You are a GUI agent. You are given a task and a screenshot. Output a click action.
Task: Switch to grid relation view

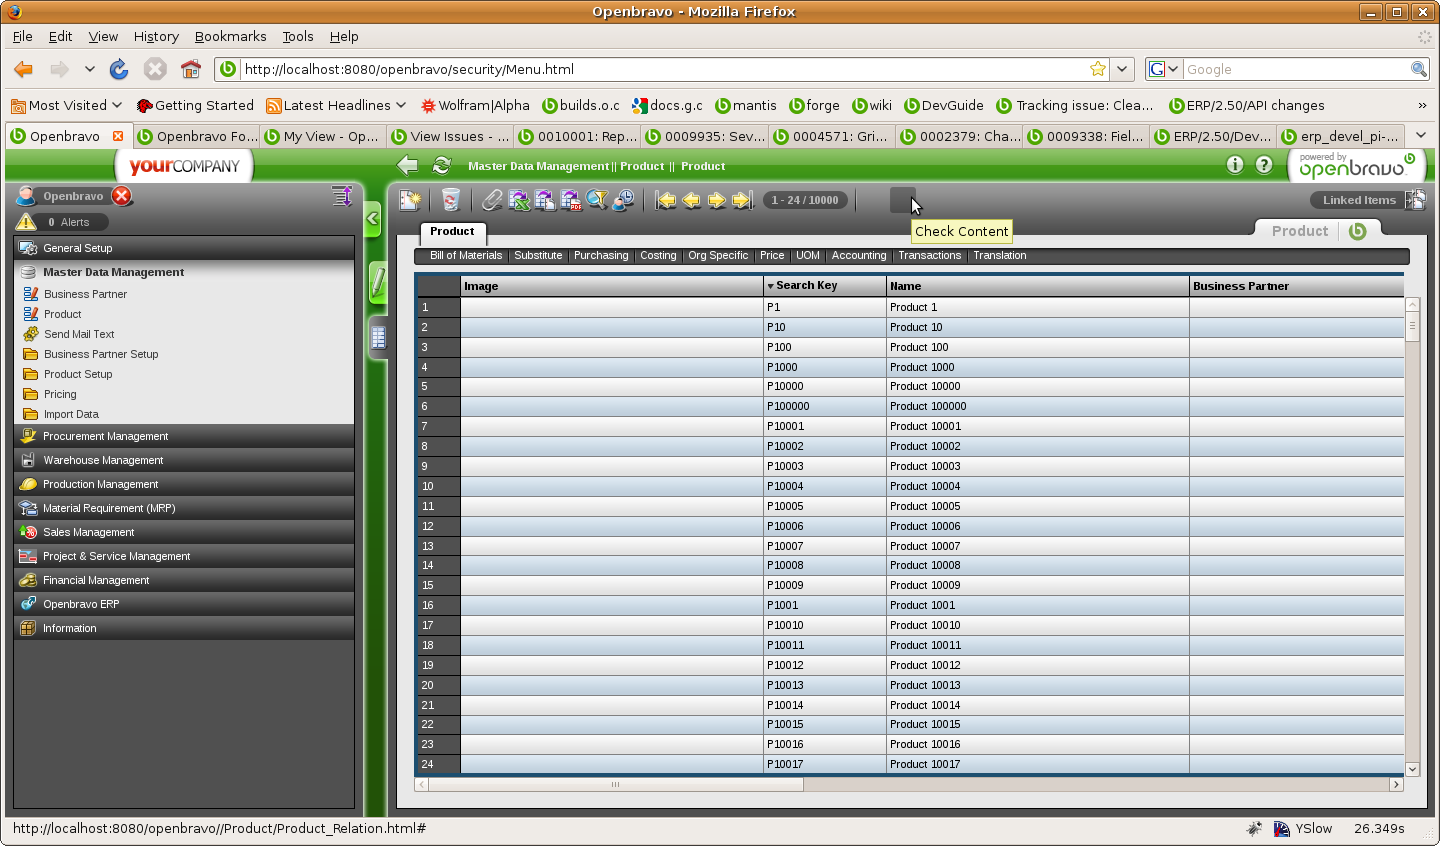tap(378, 337)
